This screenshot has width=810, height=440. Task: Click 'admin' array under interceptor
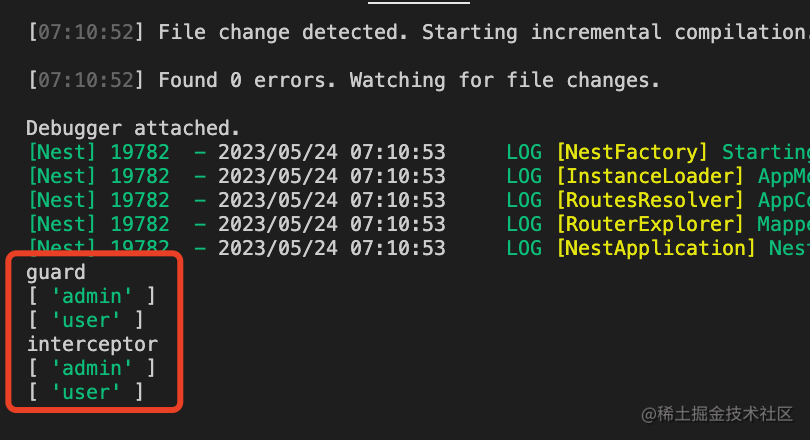click(92, 368)
